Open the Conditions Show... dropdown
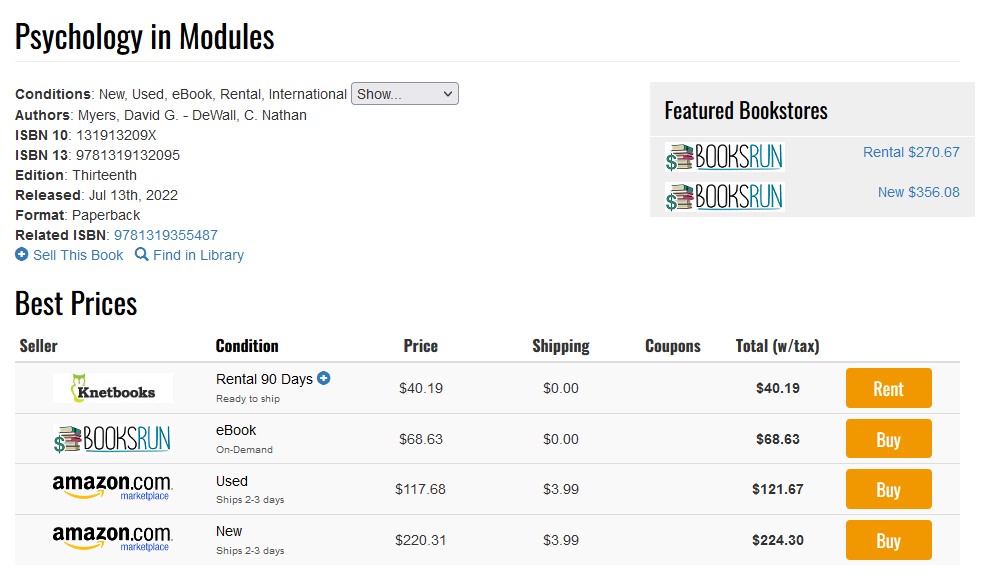This screenshot has height=579, width=981. (x=405, y=94)
